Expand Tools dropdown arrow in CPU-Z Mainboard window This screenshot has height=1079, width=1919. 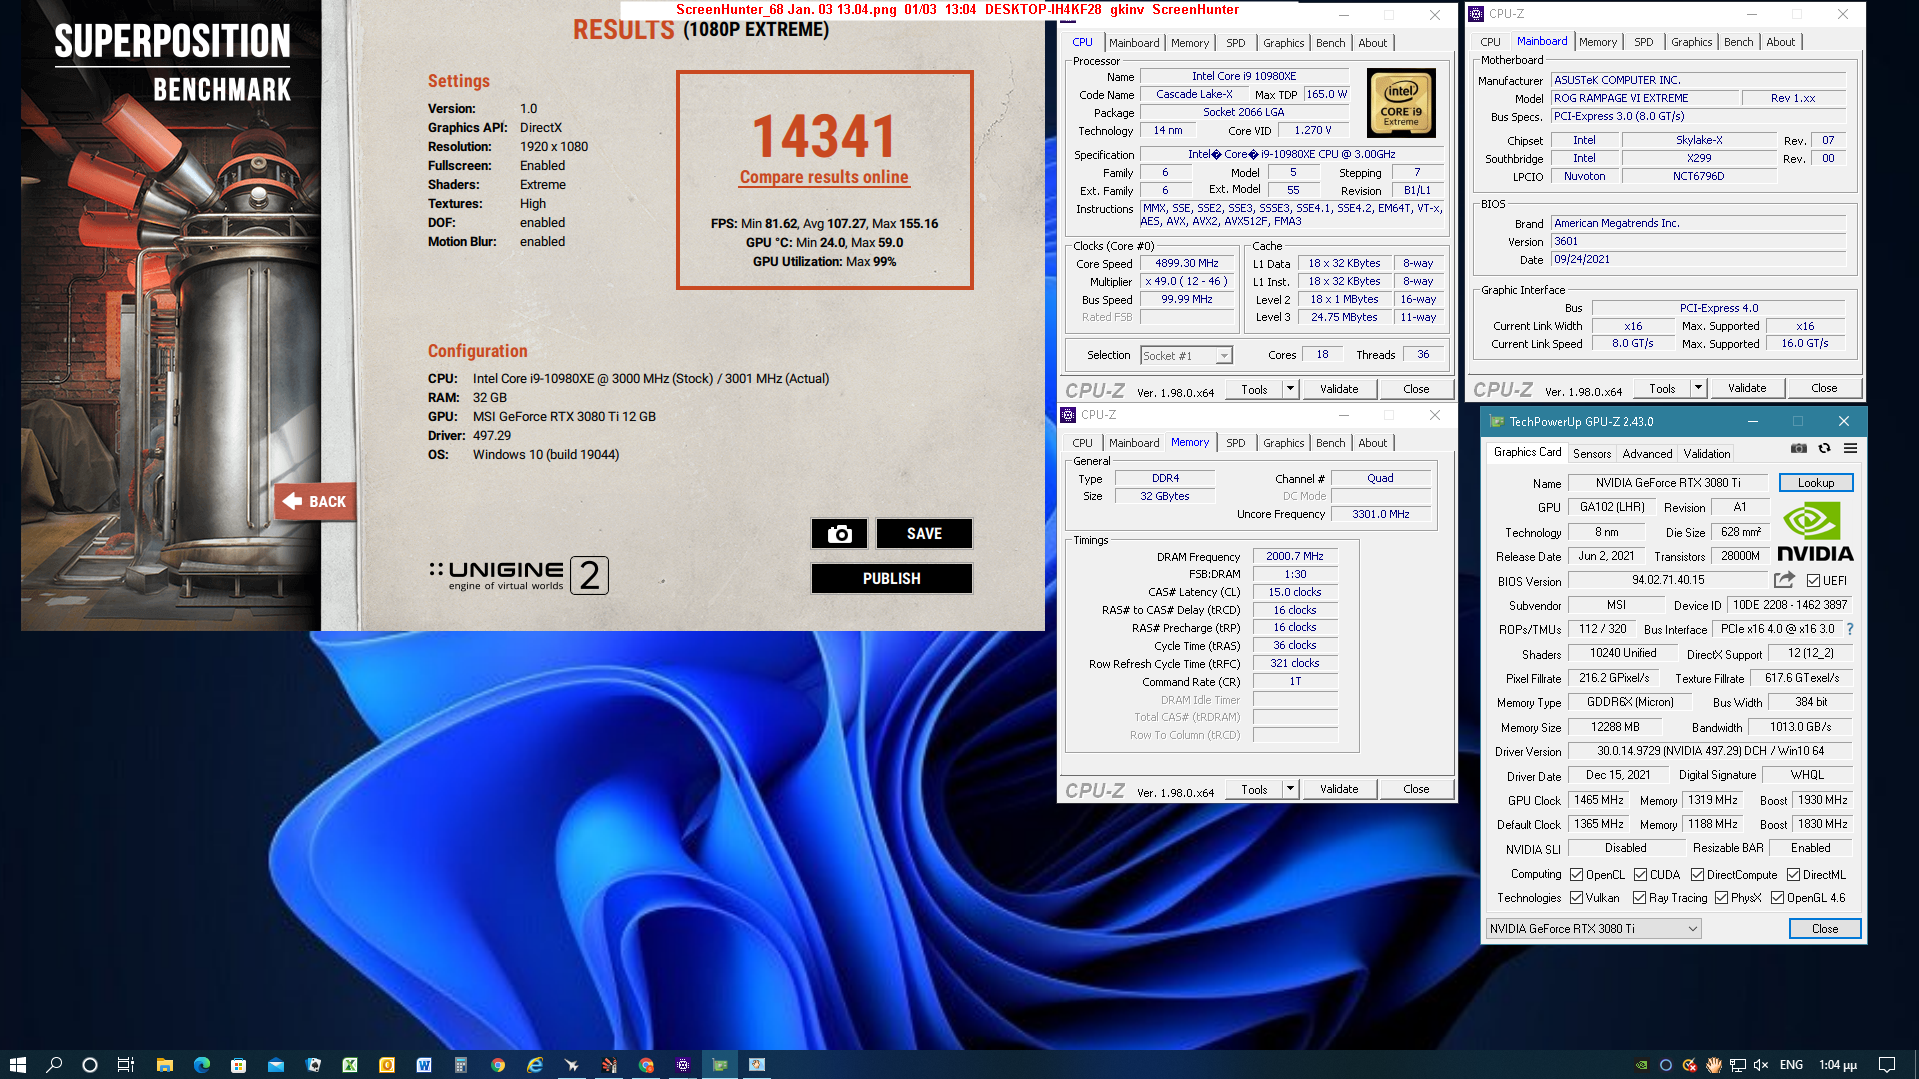coord(1698,387)
